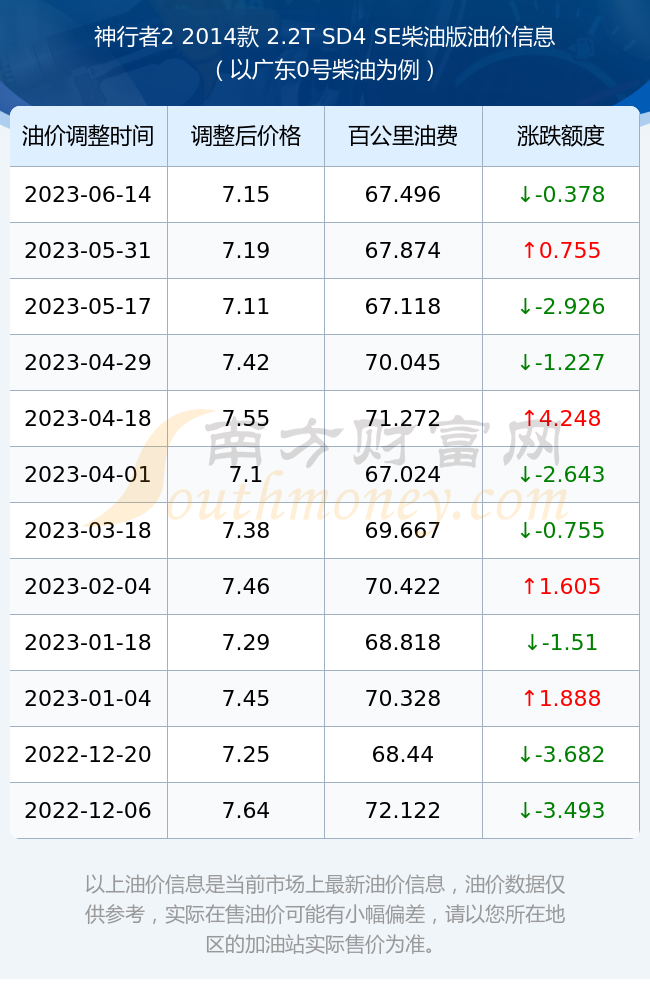Click the subtitle 以广东0号柴油为例
Viewport: 650px width, 1000px height.
[x=325, y=70]
